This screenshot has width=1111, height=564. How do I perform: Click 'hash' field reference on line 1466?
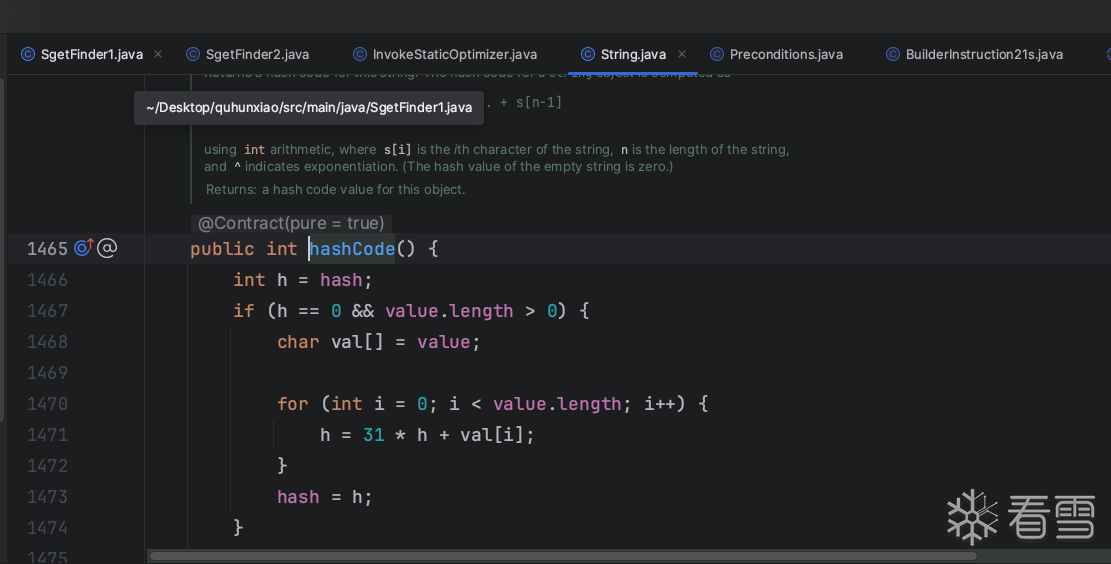point(342,280)
